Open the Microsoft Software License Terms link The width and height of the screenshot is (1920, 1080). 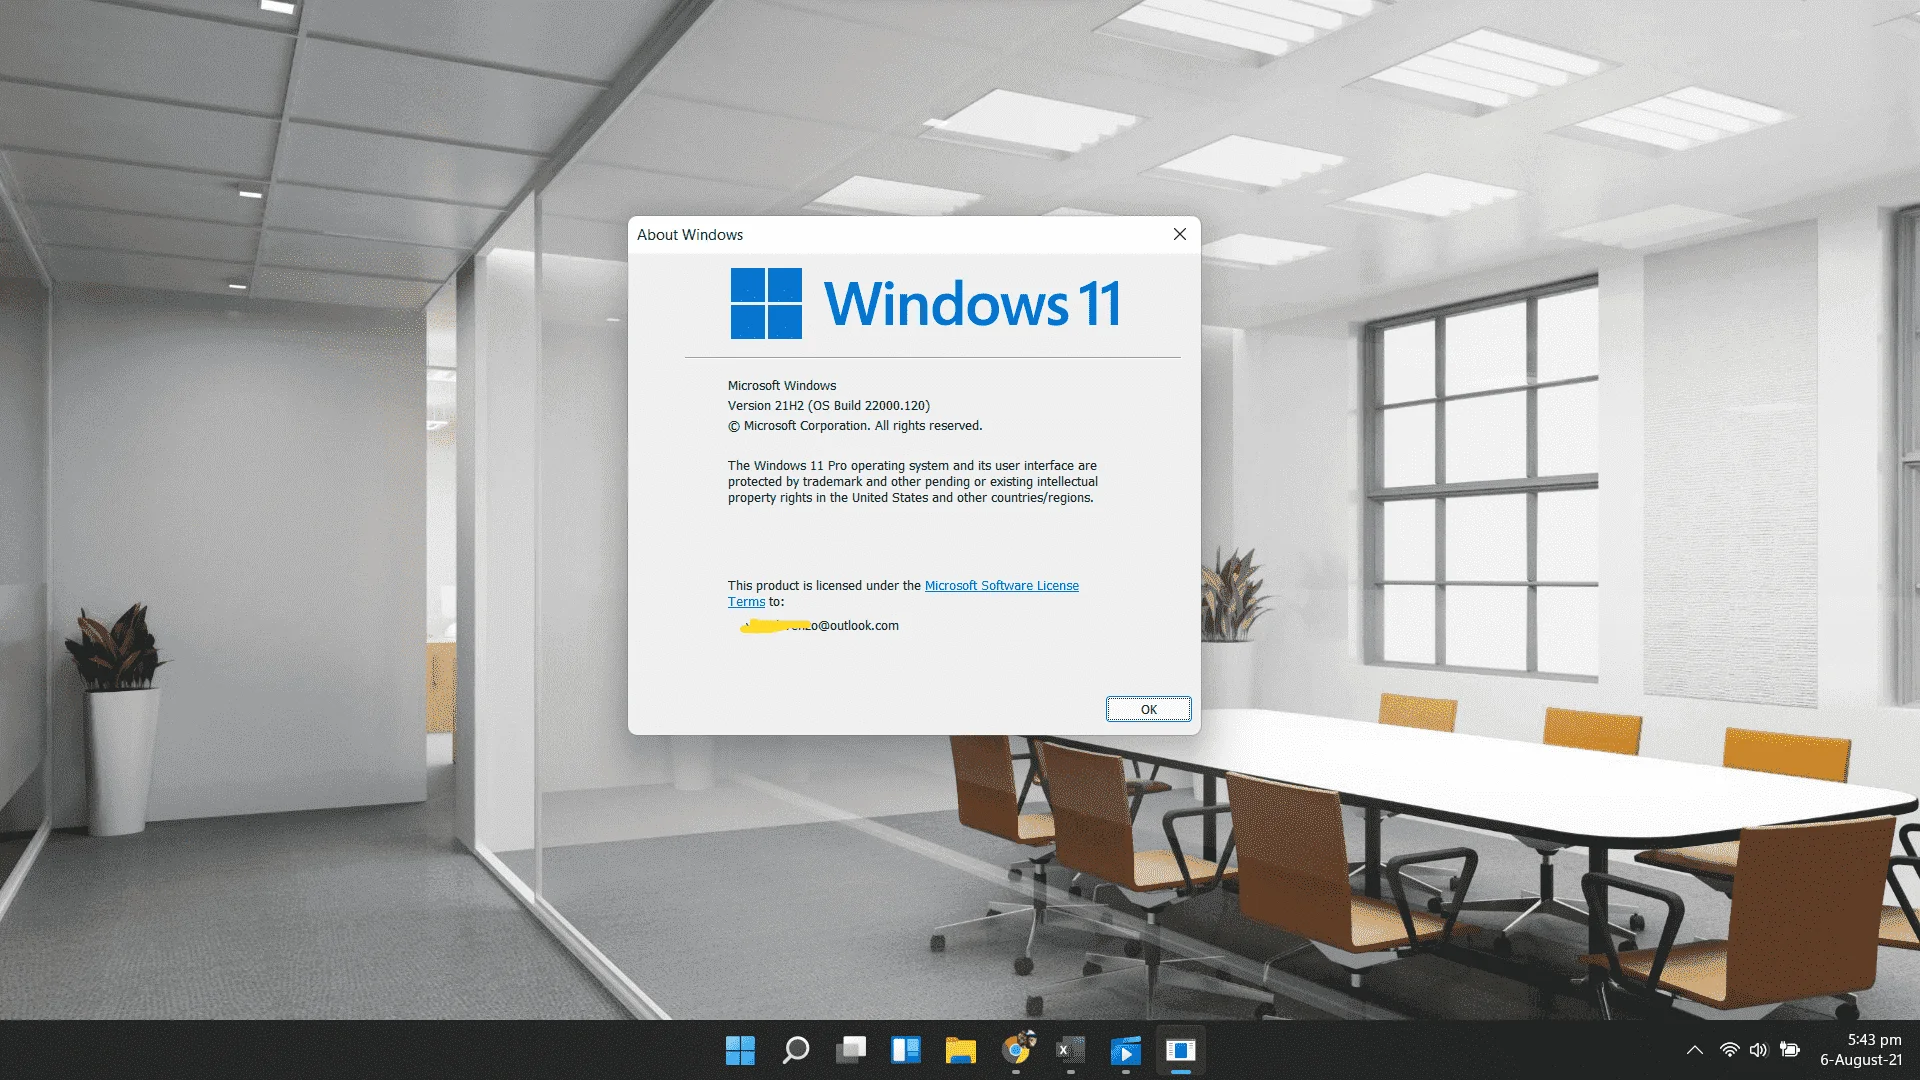1001,586
